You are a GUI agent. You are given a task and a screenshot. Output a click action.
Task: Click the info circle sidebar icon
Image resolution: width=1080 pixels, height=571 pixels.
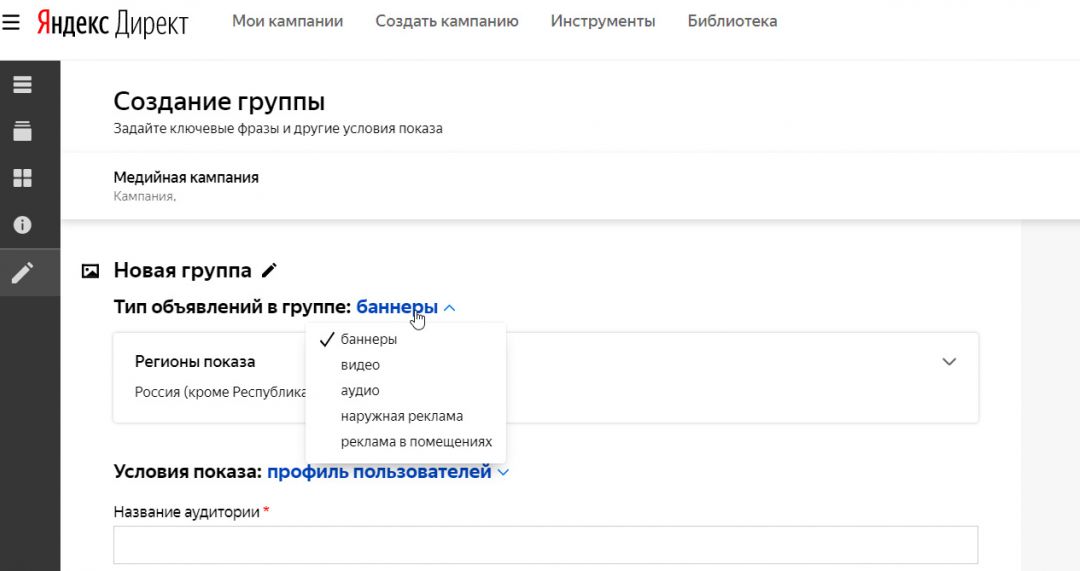pyautogui.click(x=22, y=225)
